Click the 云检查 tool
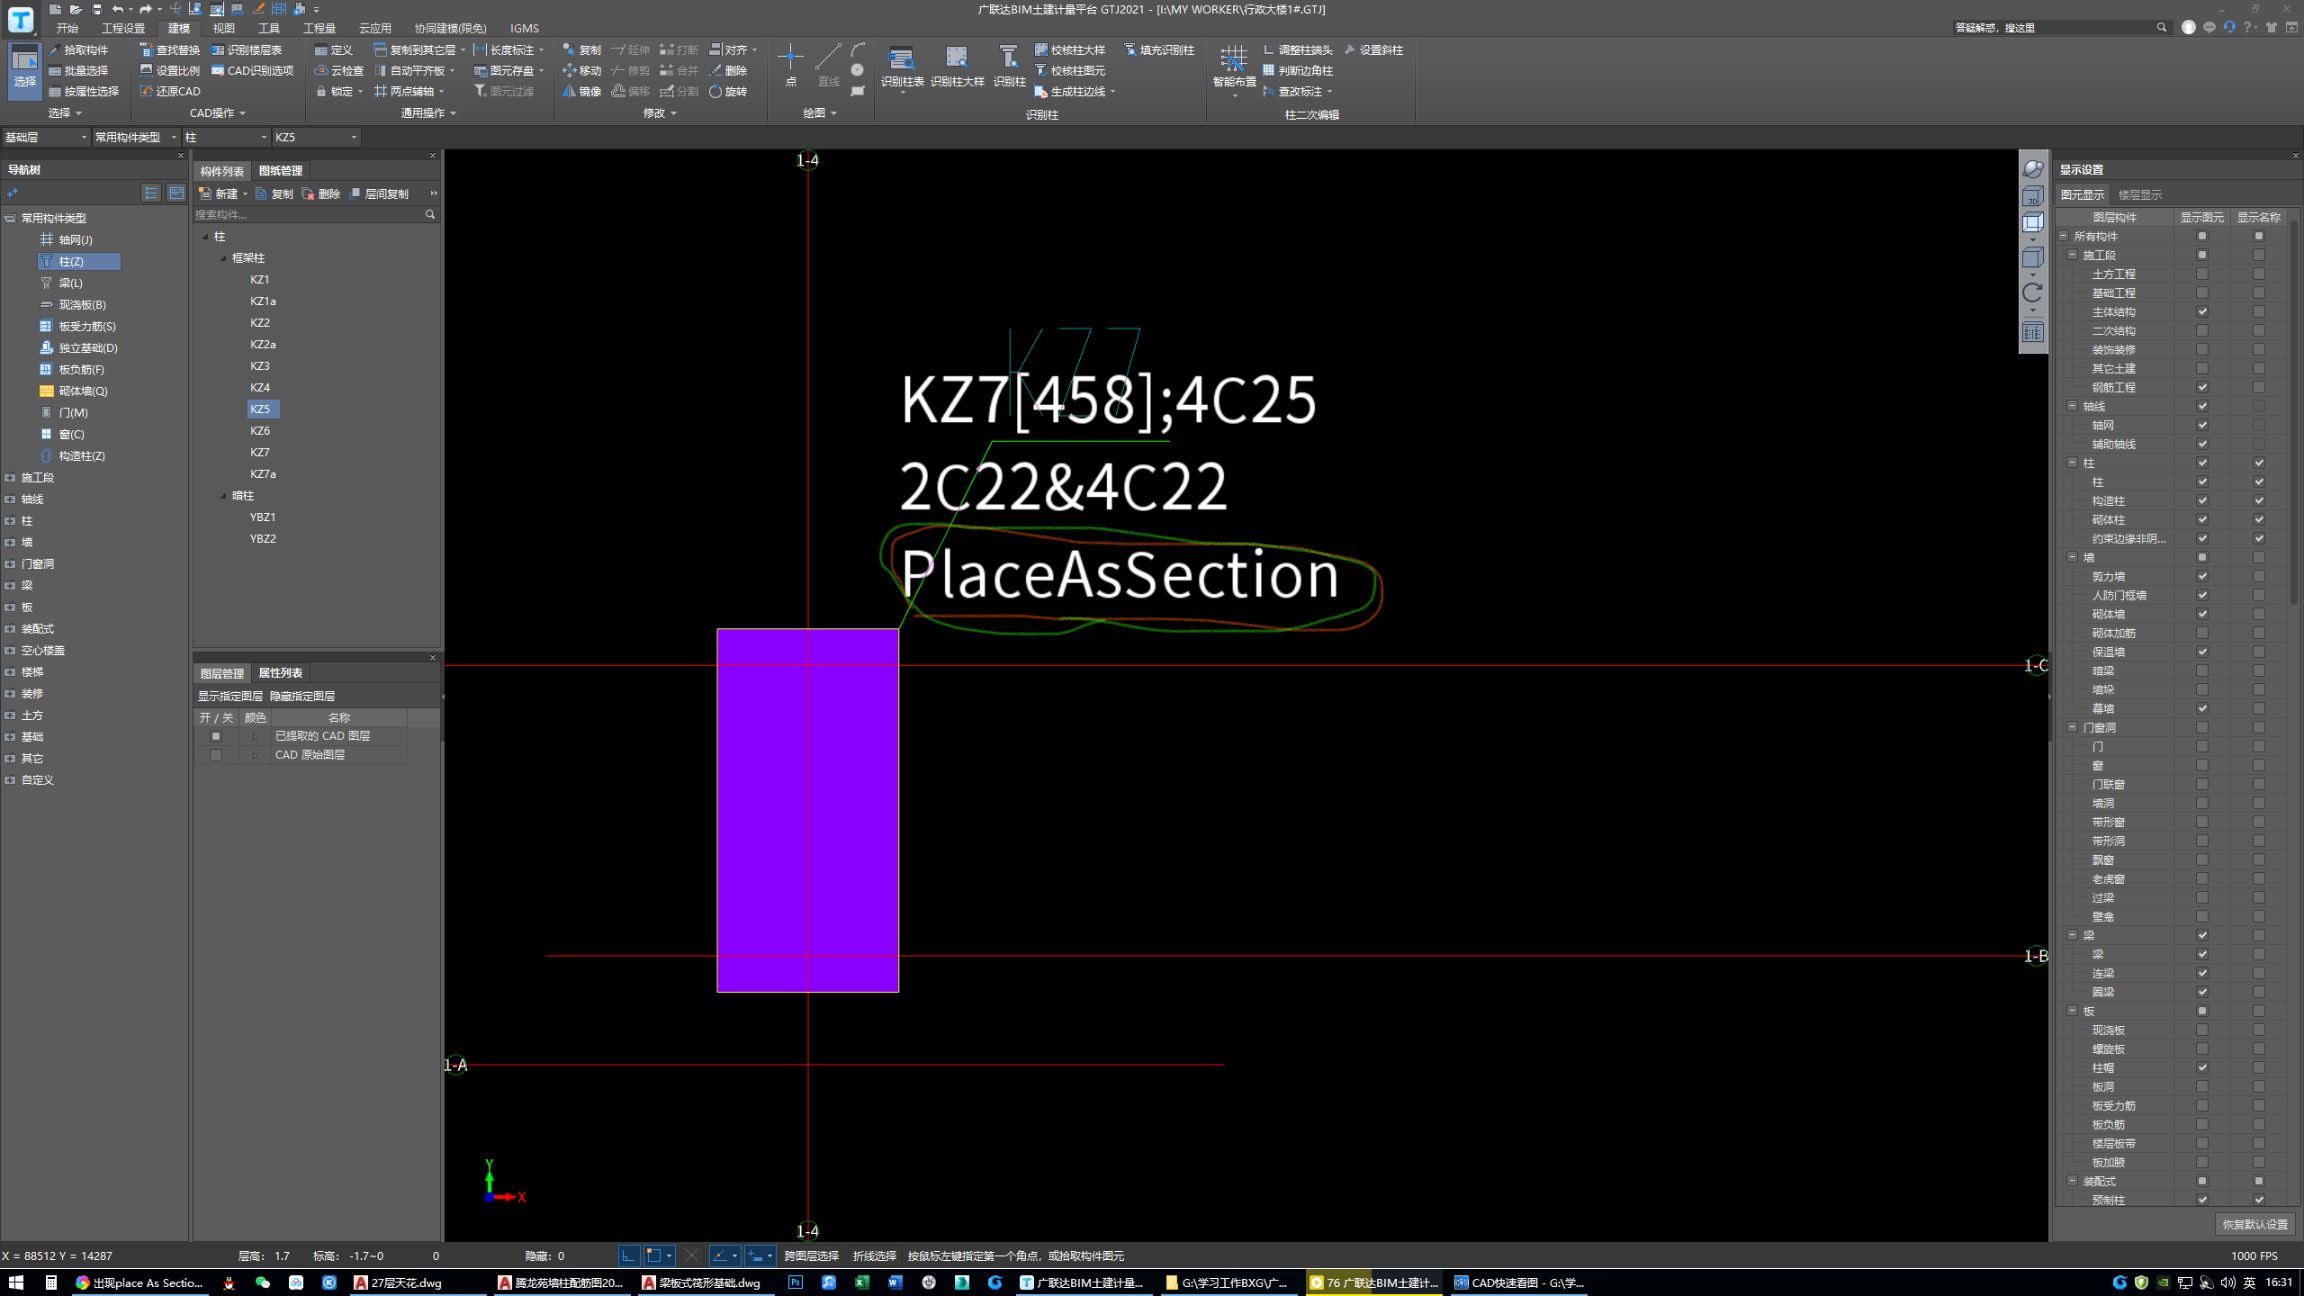2304x1296 pixels. click(x=339, y=71)
